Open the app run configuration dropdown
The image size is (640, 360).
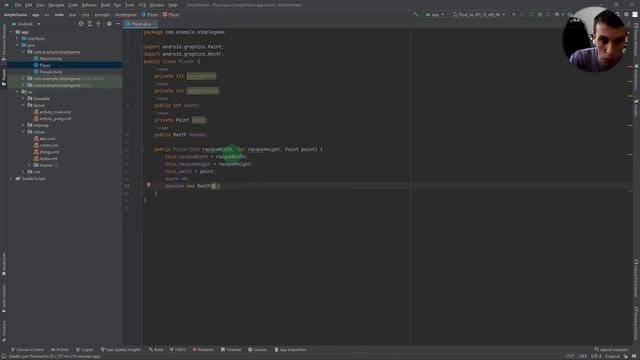(x=435, y=14)
